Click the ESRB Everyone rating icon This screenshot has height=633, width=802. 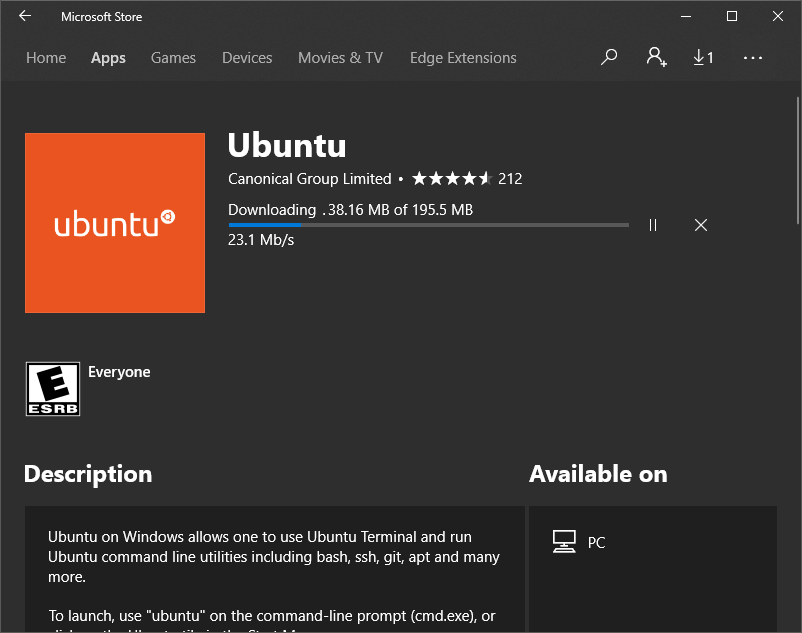(x=53, y=389)
